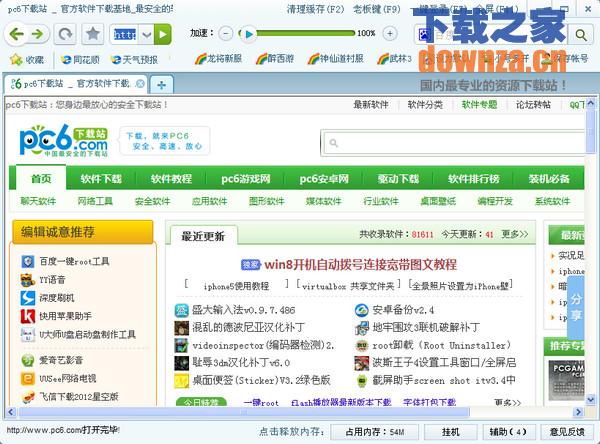
Task: Select the 首页 navigation tab
Action: pyautogui.click(x=41, y=178)
